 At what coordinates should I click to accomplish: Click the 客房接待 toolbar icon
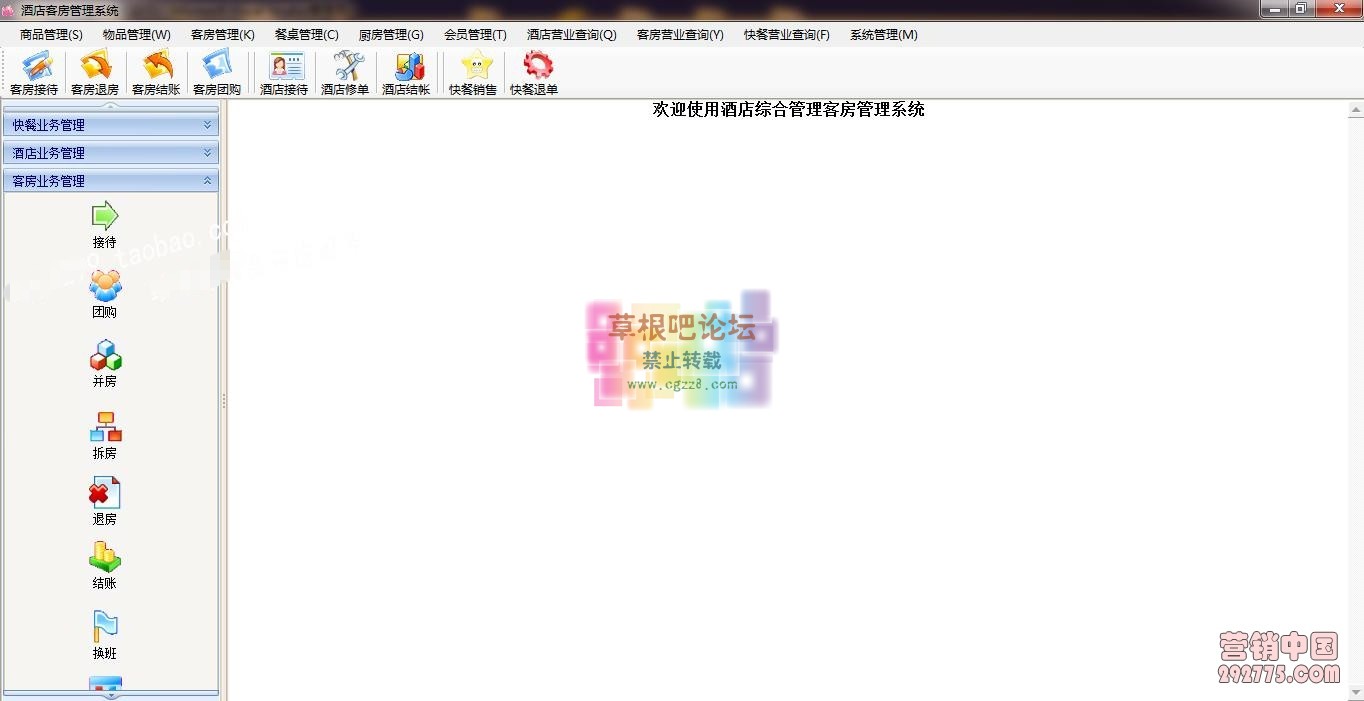tap(35, 73)
